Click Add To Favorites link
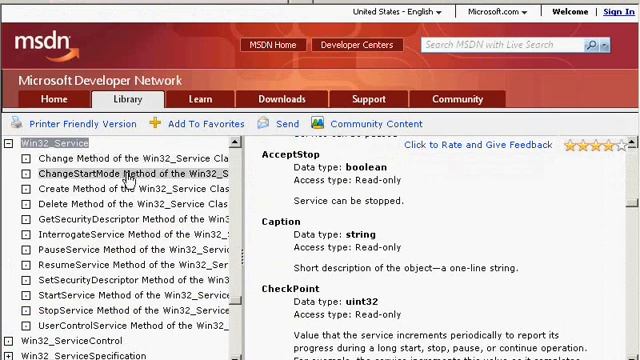 206,124
